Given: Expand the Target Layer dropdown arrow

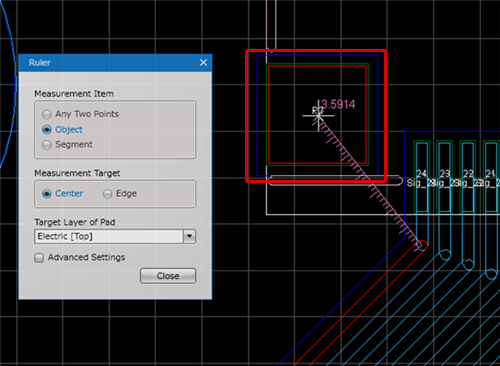Looking at the screenshot, I should click(x=189, y=236).
